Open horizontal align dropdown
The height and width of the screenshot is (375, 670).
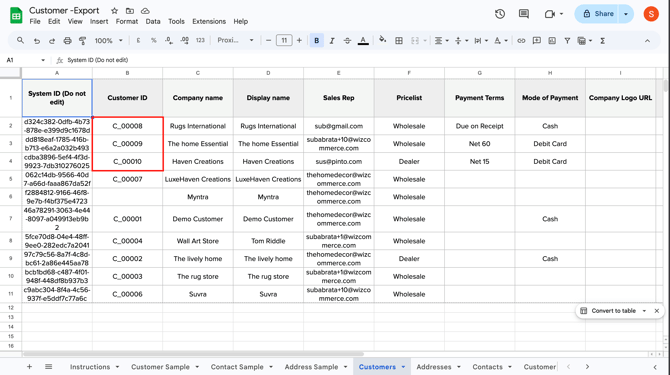click(x=441, y=41)
